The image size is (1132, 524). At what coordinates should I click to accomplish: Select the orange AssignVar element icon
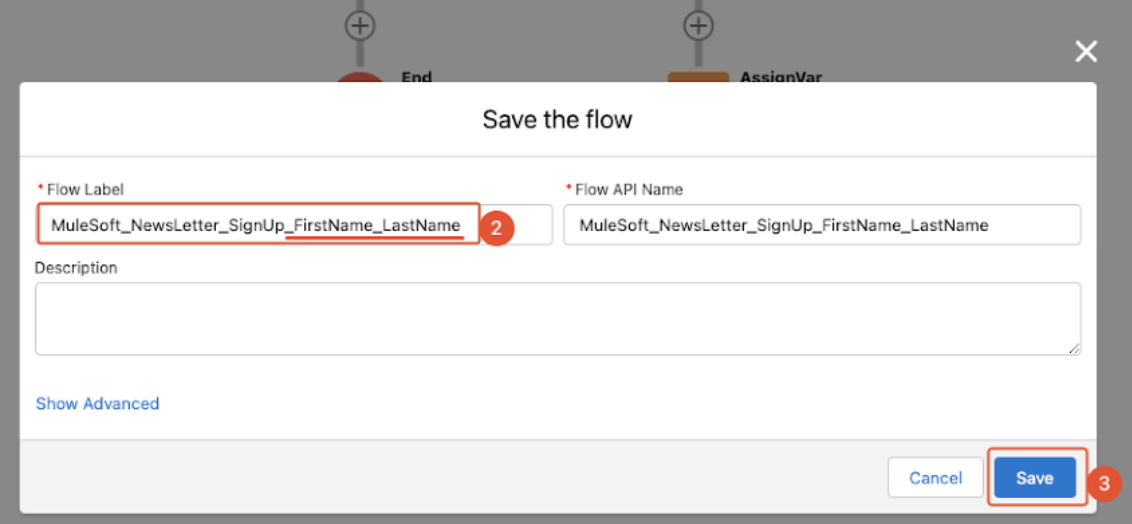[699, 77]
